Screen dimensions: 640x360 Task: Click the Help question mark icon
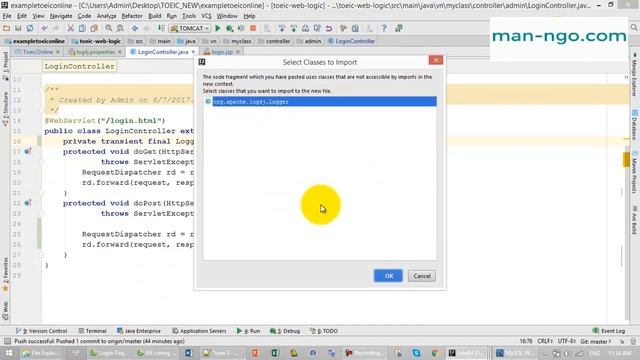coord(384,28)
